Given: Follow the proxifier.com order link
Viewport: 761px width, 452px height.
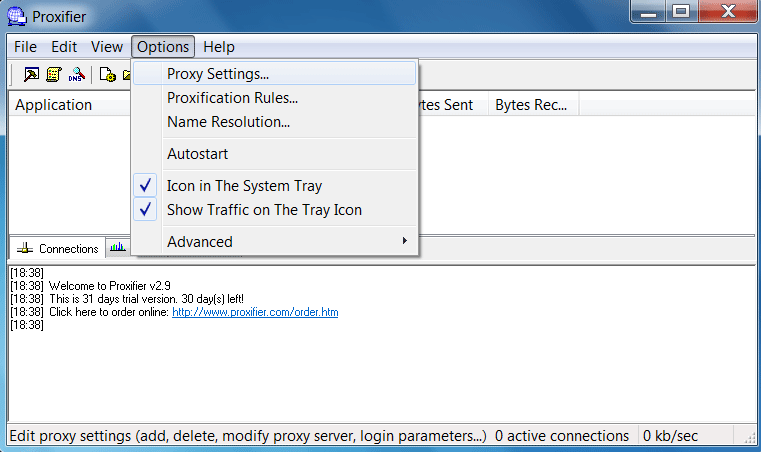Looking at the screenshot, I should click(x=255, y=312).
